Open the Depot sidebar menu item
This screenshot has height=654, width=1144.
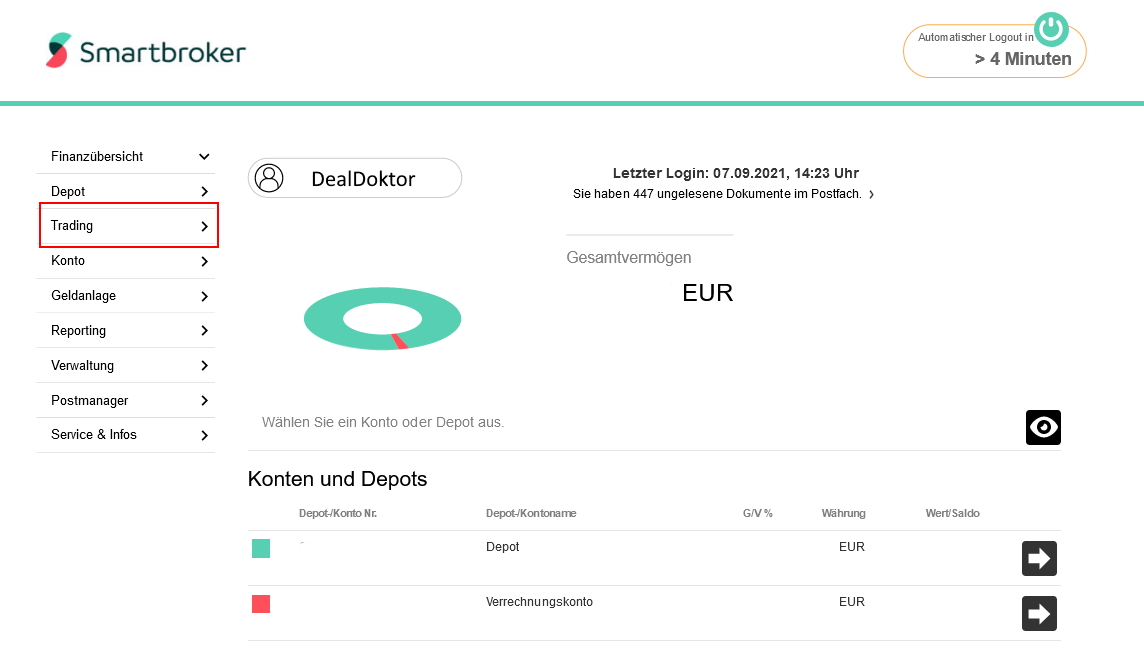pyautogui.click(x=125, y=191)
